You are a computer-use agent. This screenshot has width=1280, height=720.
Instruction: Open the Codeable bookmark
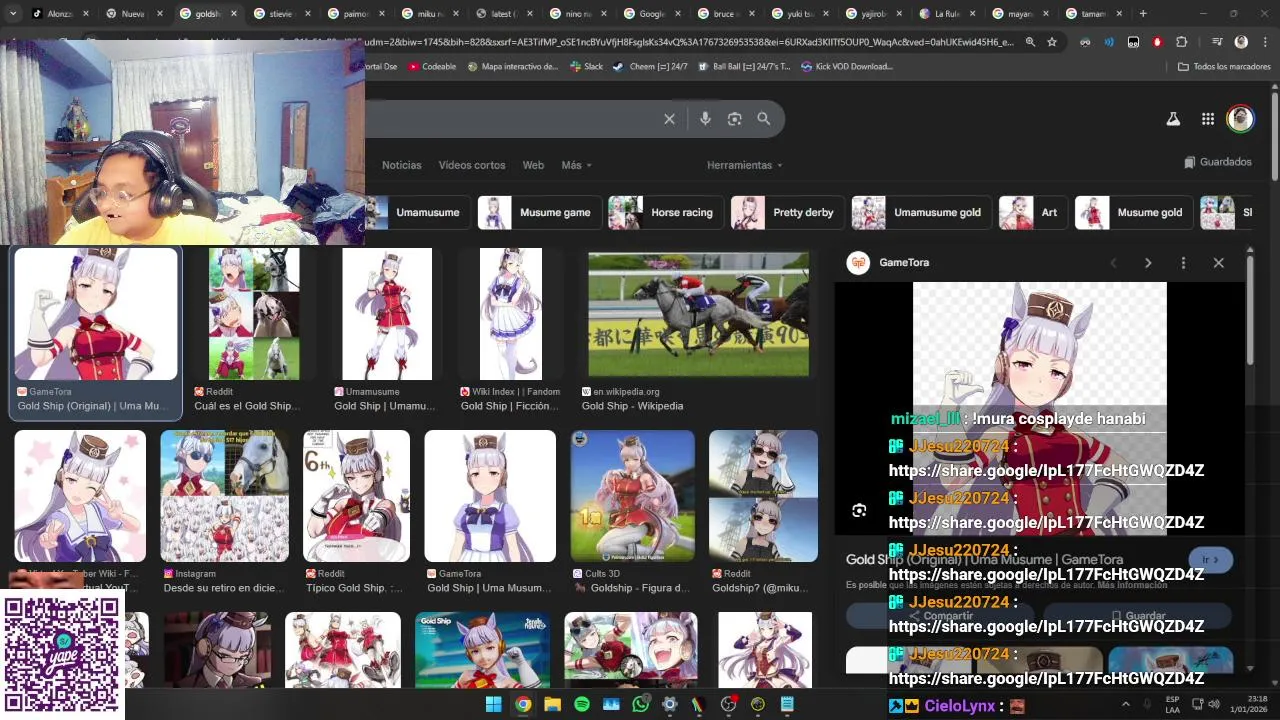click(x=431, y=67)
